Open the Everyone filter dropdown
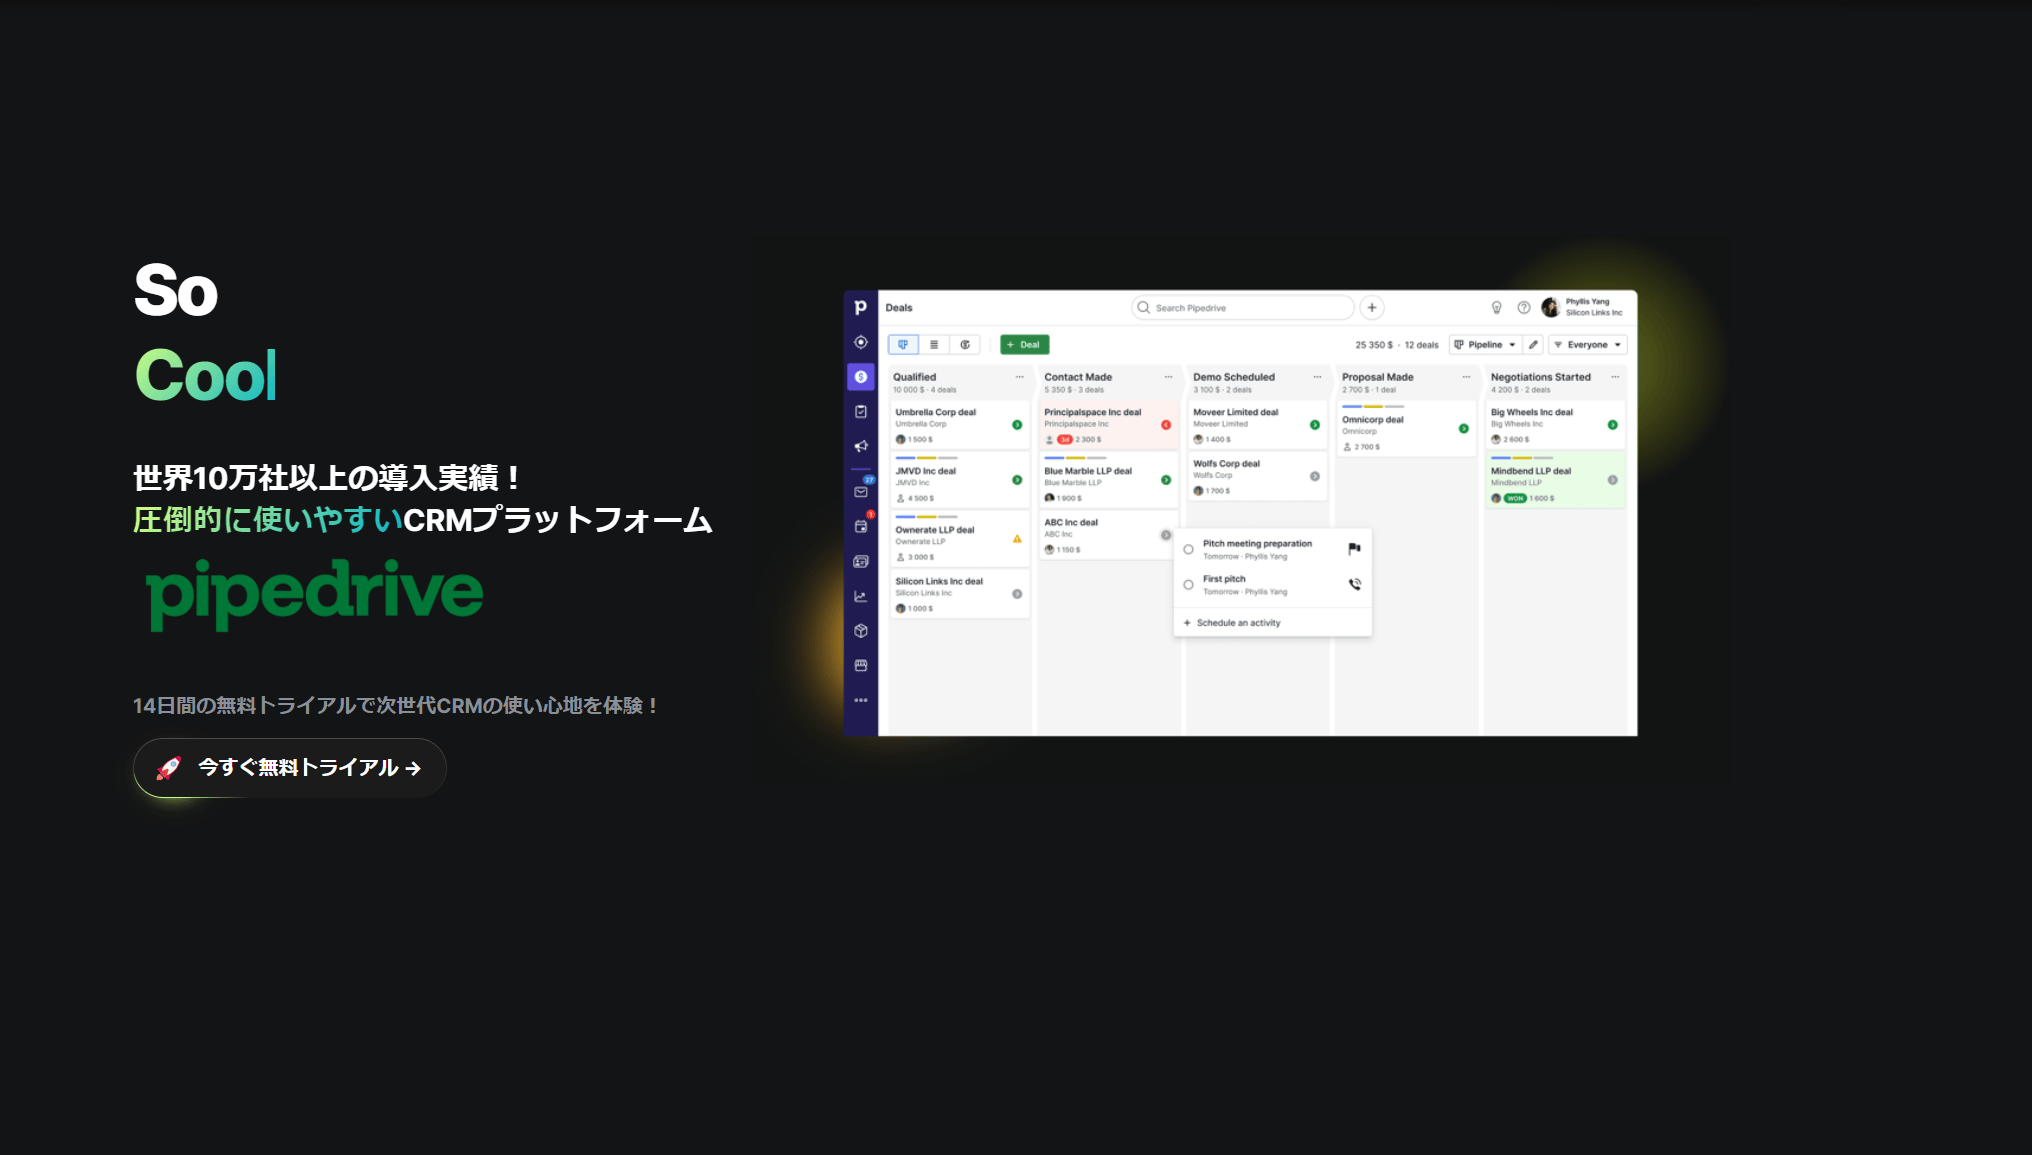Viewport: 2032px width, 1155px height. [1588, 345]
